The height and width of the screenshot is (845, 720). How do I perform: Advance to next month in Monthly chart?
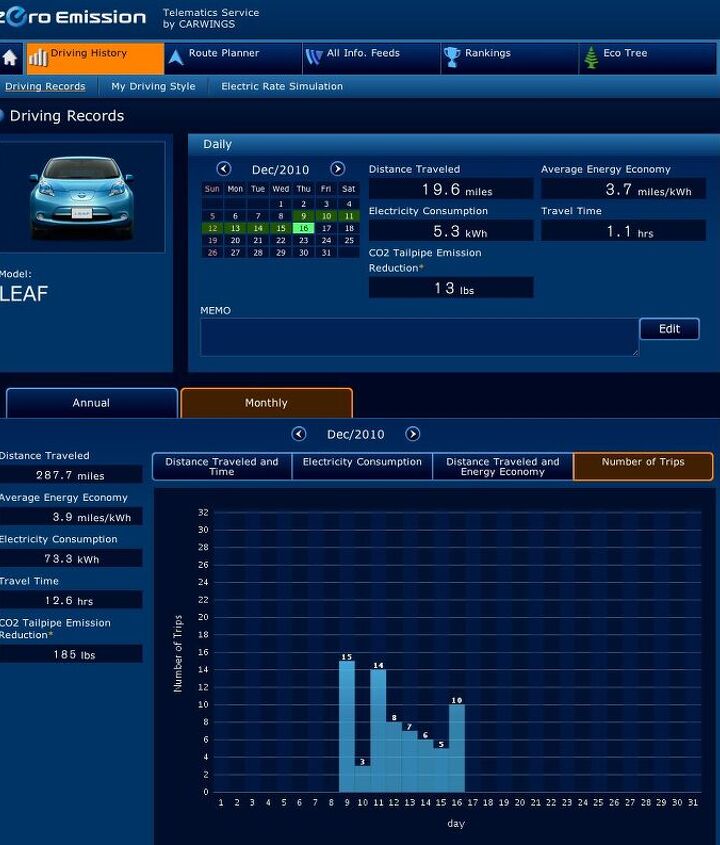pyautogui.click(x=413, y=434)
